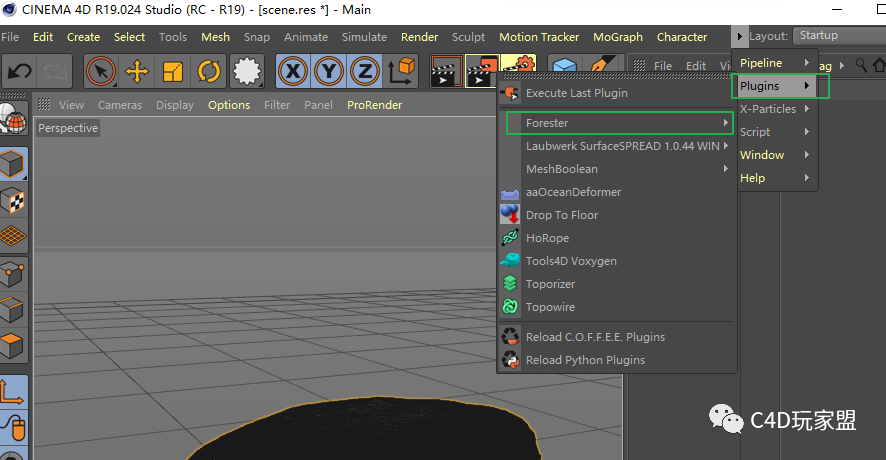Image resolution: width=886 pixels, height=460 pixels.
Task: Select the Workplane grid icon
Action: [13, 236]
